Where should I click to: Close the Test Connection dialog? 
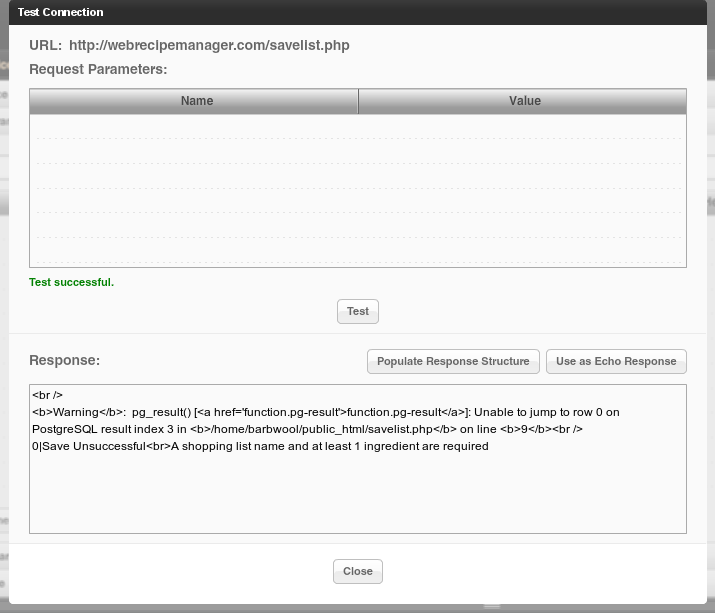[357, 571]
